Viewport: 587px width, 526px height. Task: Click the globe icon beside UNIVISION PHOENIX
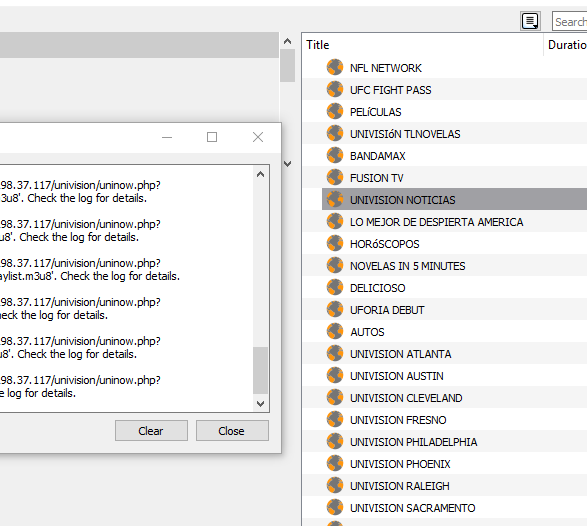(x=335, y=463)
